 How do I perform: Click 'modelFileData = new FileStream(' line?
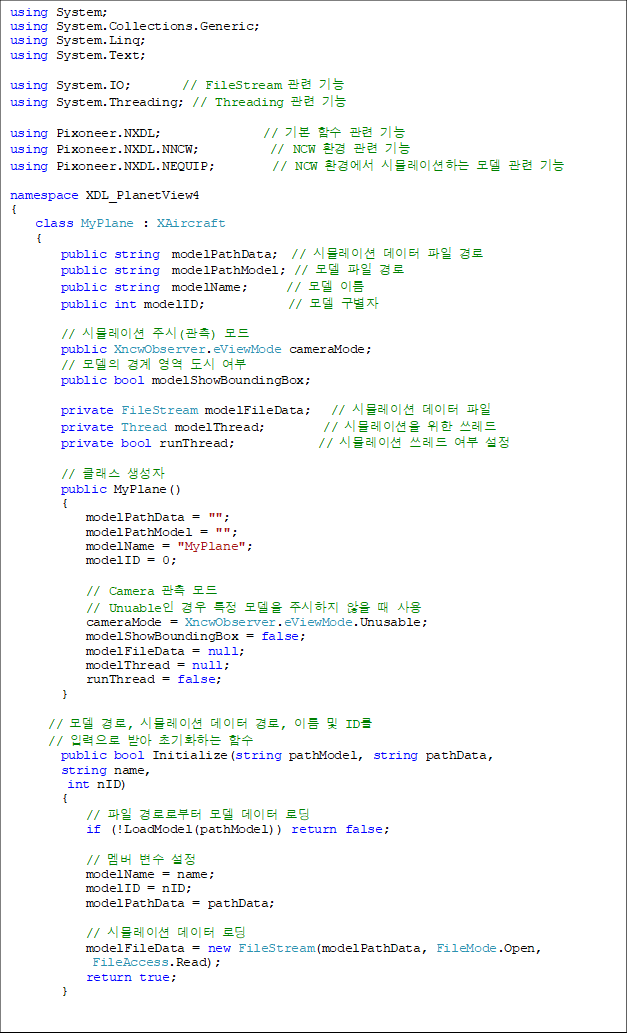pos(314,949)
